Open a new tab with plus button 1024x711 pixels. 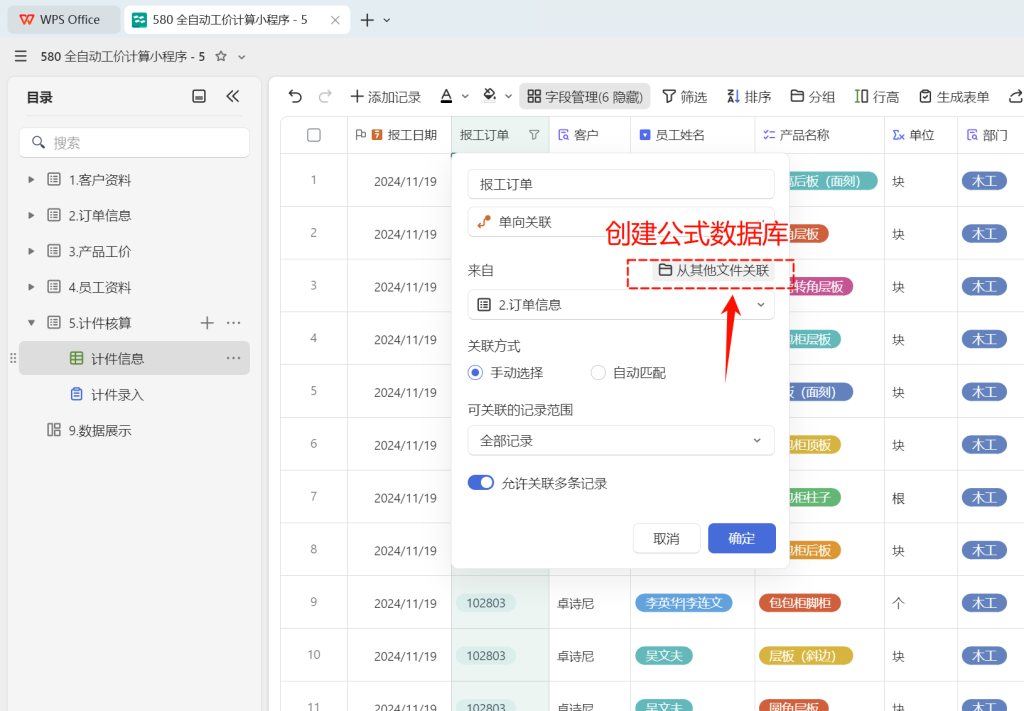pyautogui.click(x=367, y=20)
